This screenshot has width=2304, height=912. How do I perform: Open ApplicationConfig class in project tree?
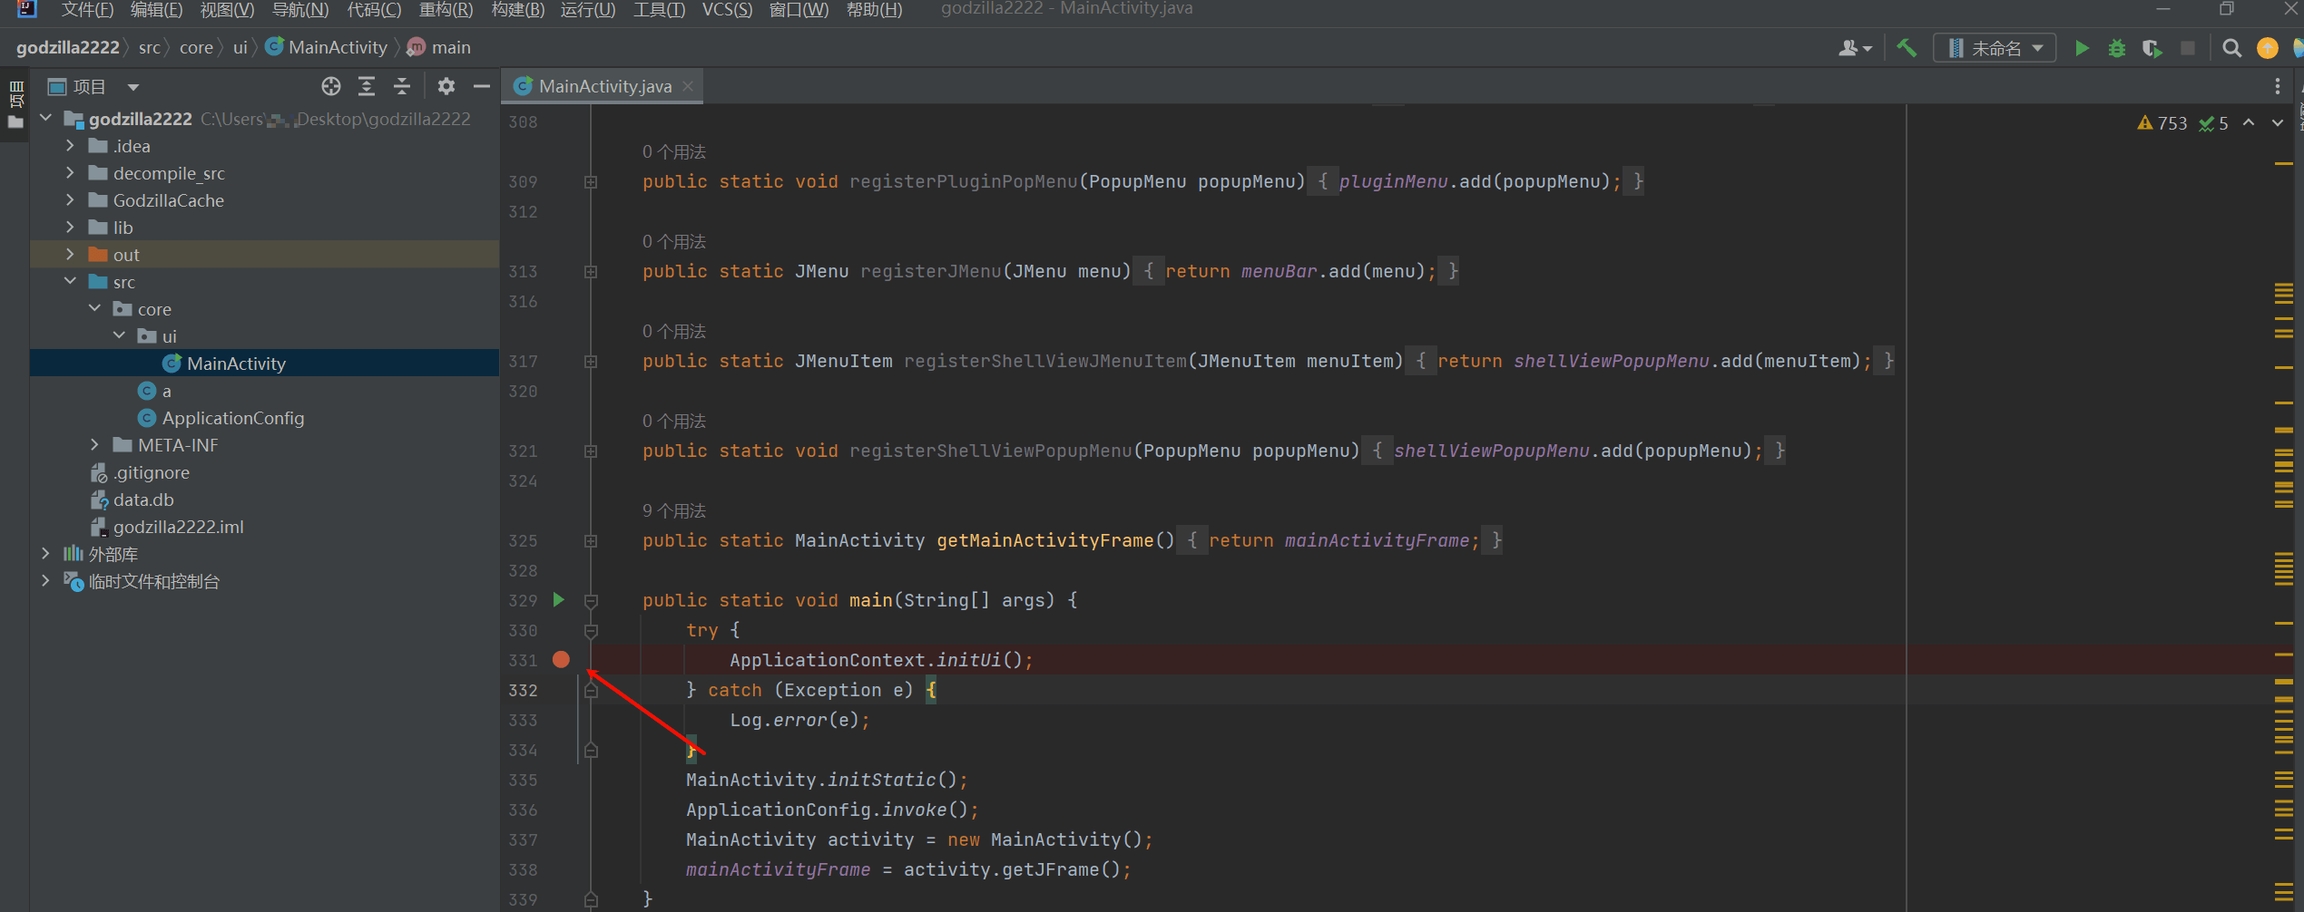pyautogui.click(x=233, y=418)
